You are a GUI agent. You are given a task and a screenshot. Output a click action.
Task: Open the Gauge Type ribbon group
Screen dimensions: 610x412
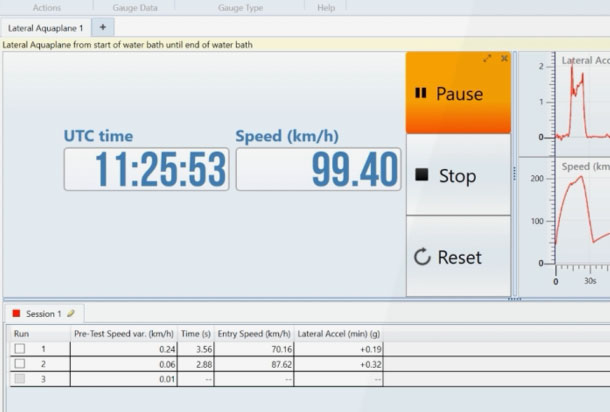tap(240, 7)
